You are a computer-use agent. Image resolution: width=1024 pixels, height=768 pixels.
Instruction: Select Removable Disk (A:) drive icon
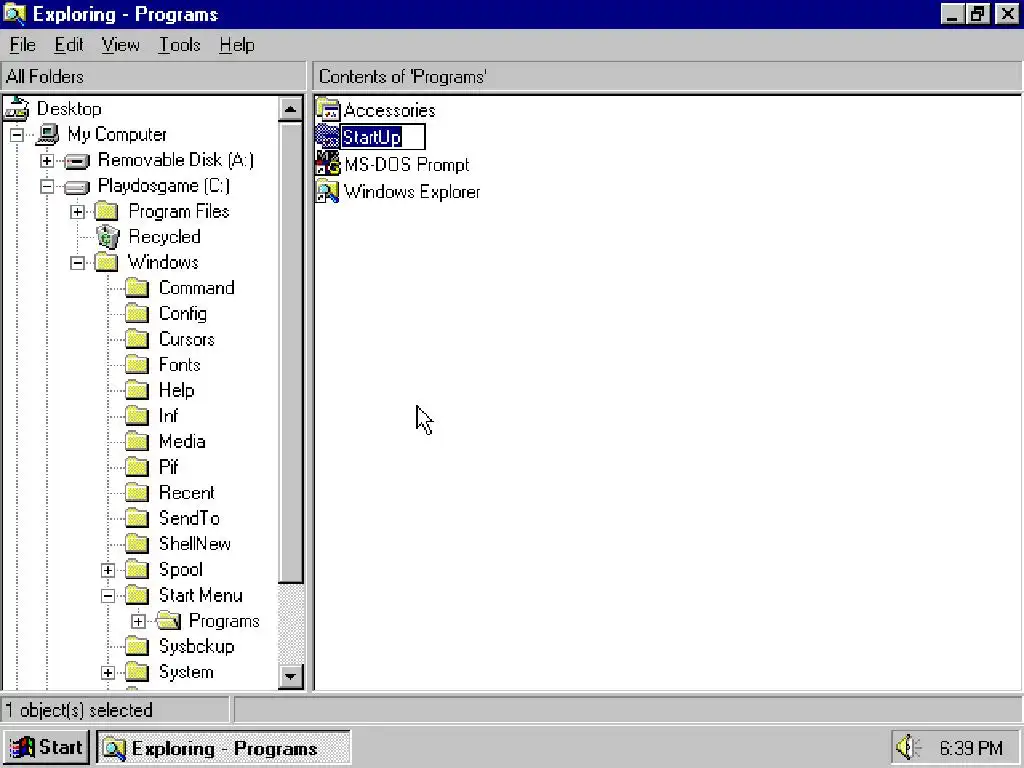(x=78, y=161)
